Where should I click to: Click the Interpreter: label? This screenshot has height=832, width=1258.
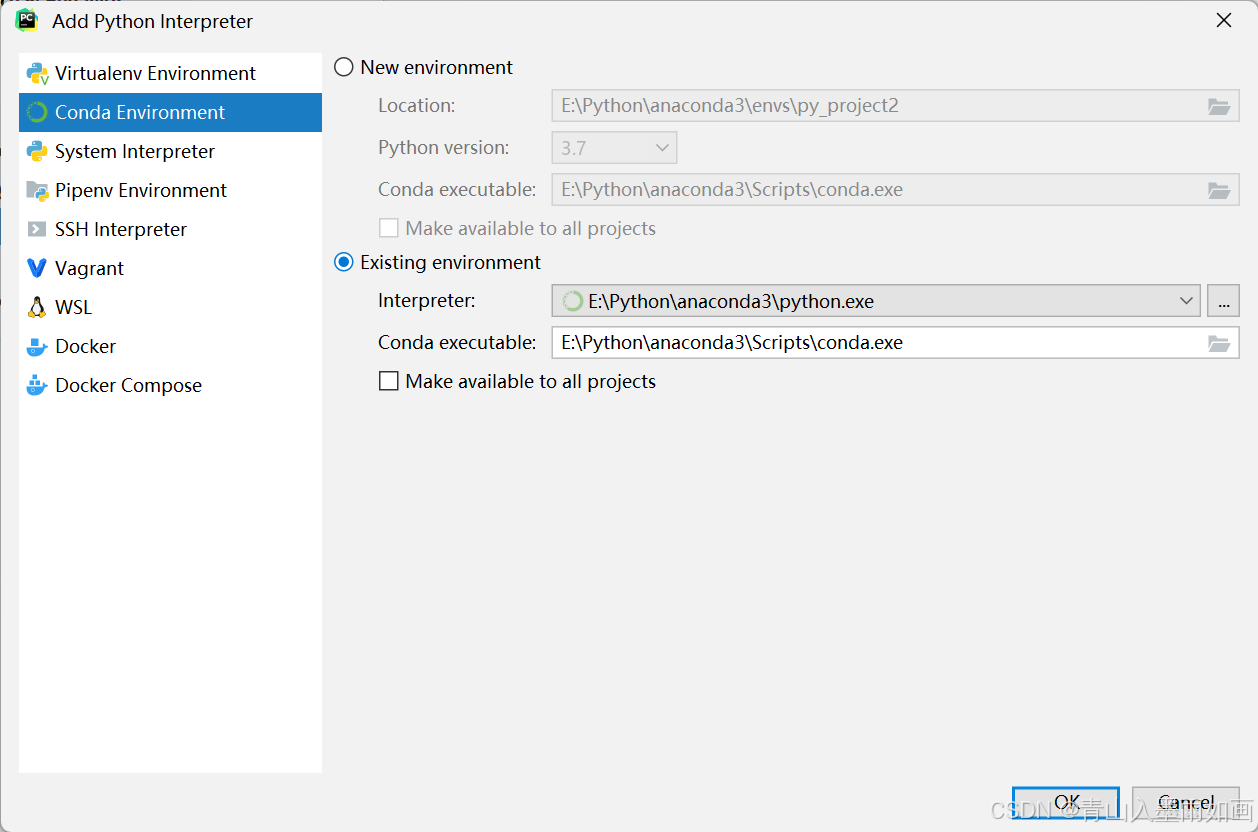pos(427,301)
